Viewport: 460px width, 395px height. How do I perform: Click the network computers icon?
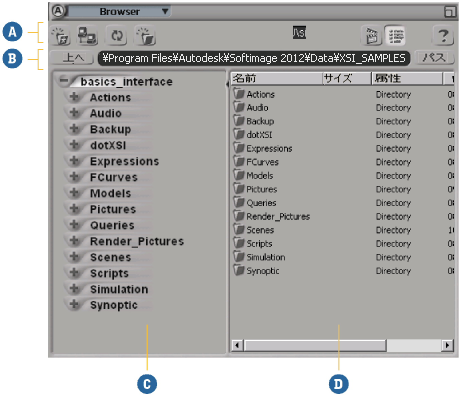point(87,35)
